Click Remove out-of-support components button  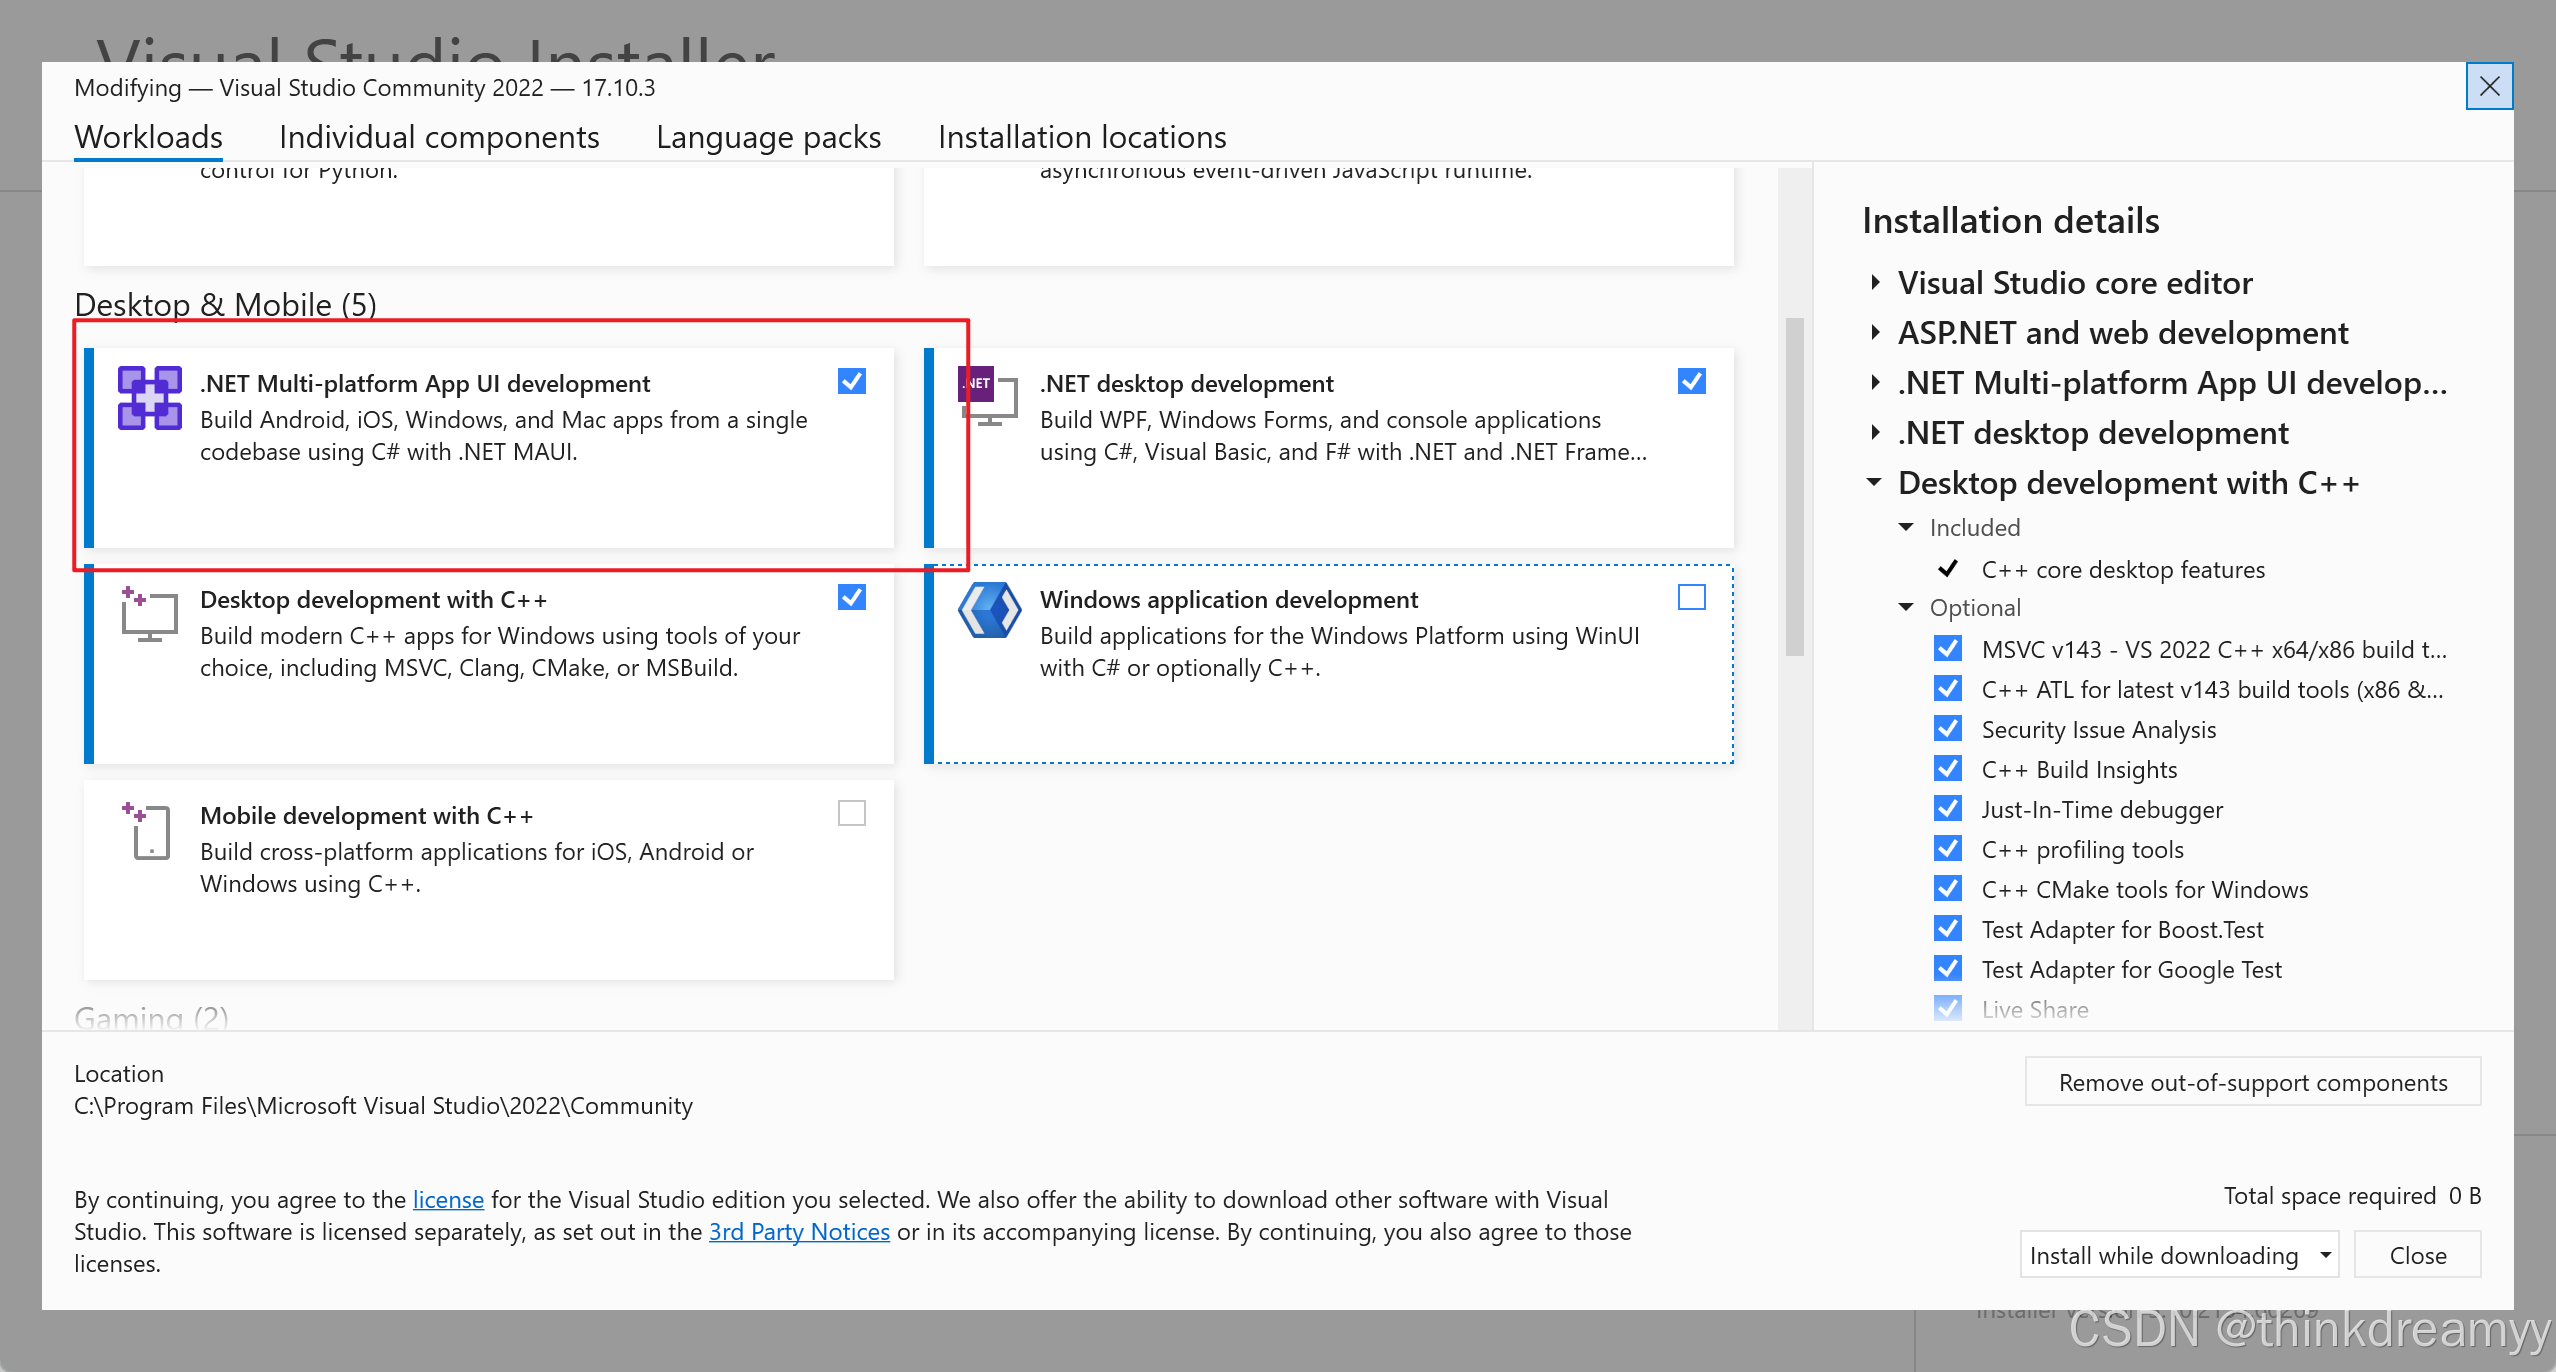point(2253,1082)
